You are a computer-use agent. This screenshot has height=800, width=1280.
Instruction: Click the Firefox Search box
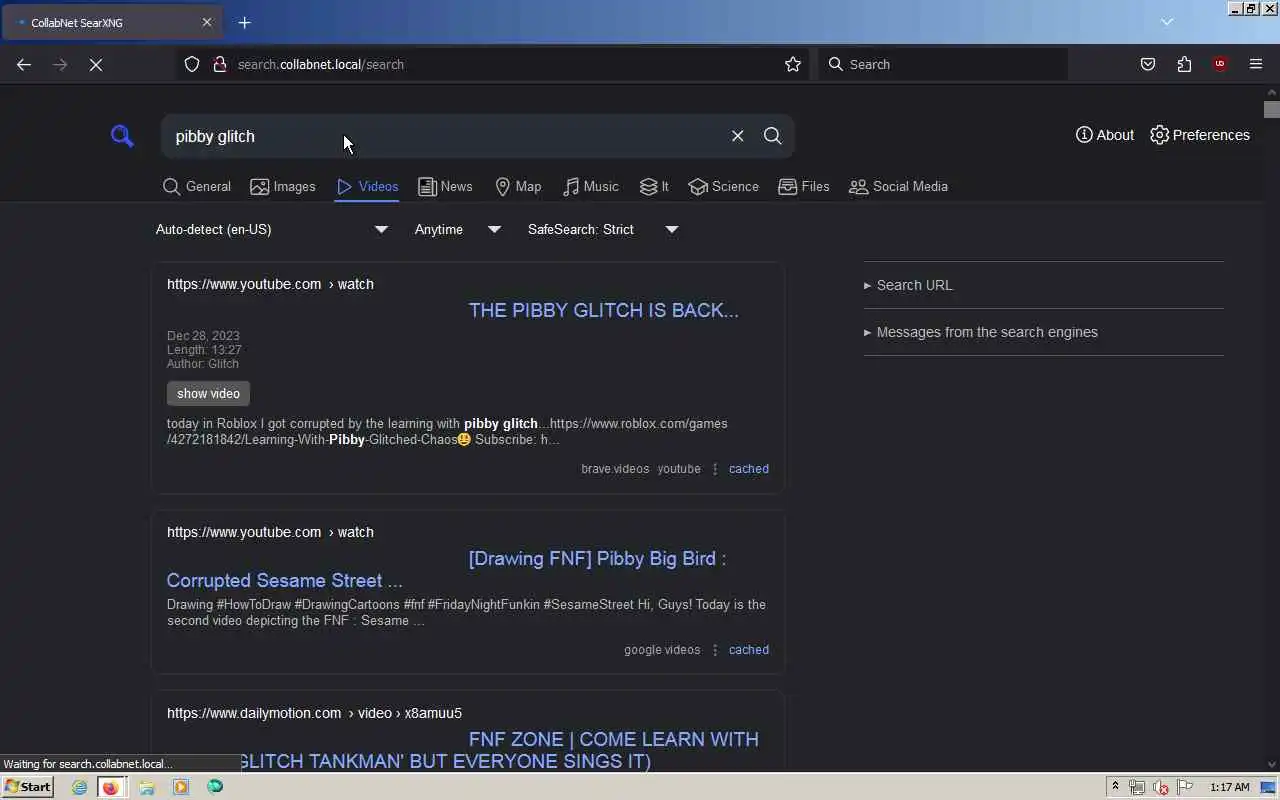(x=943, y=64)
